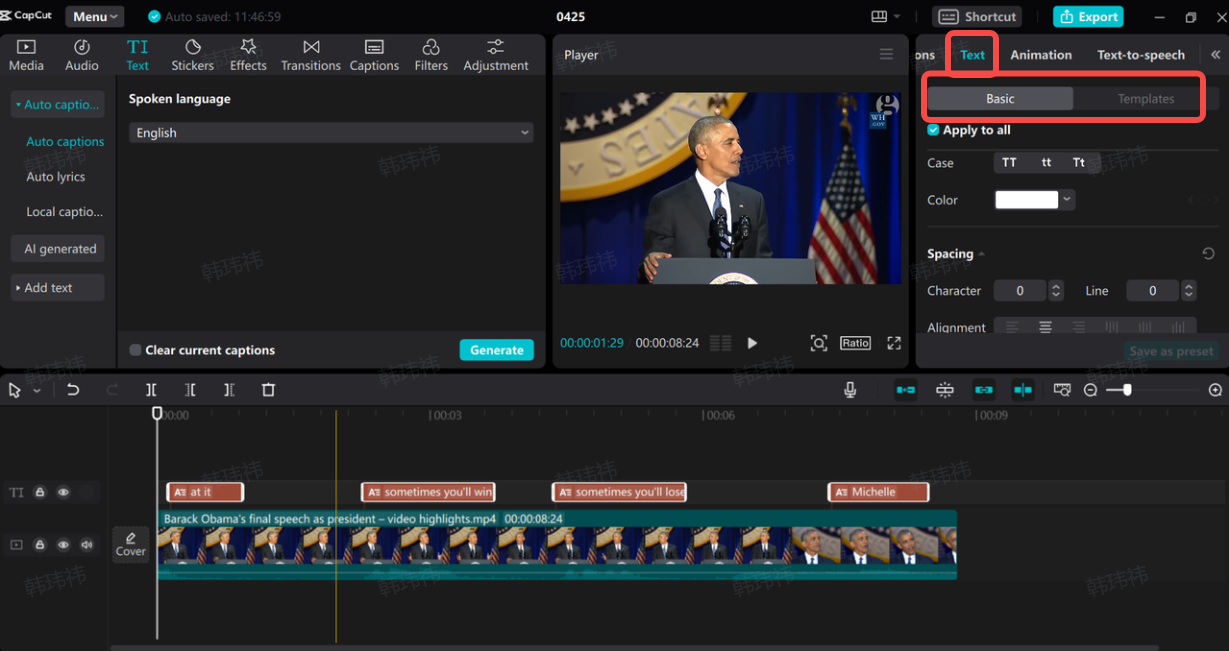Image resolution: width=1229 pixels, height=651 pixels.
Task: Click the Cover edit button
Action: (x=131, y=544)
